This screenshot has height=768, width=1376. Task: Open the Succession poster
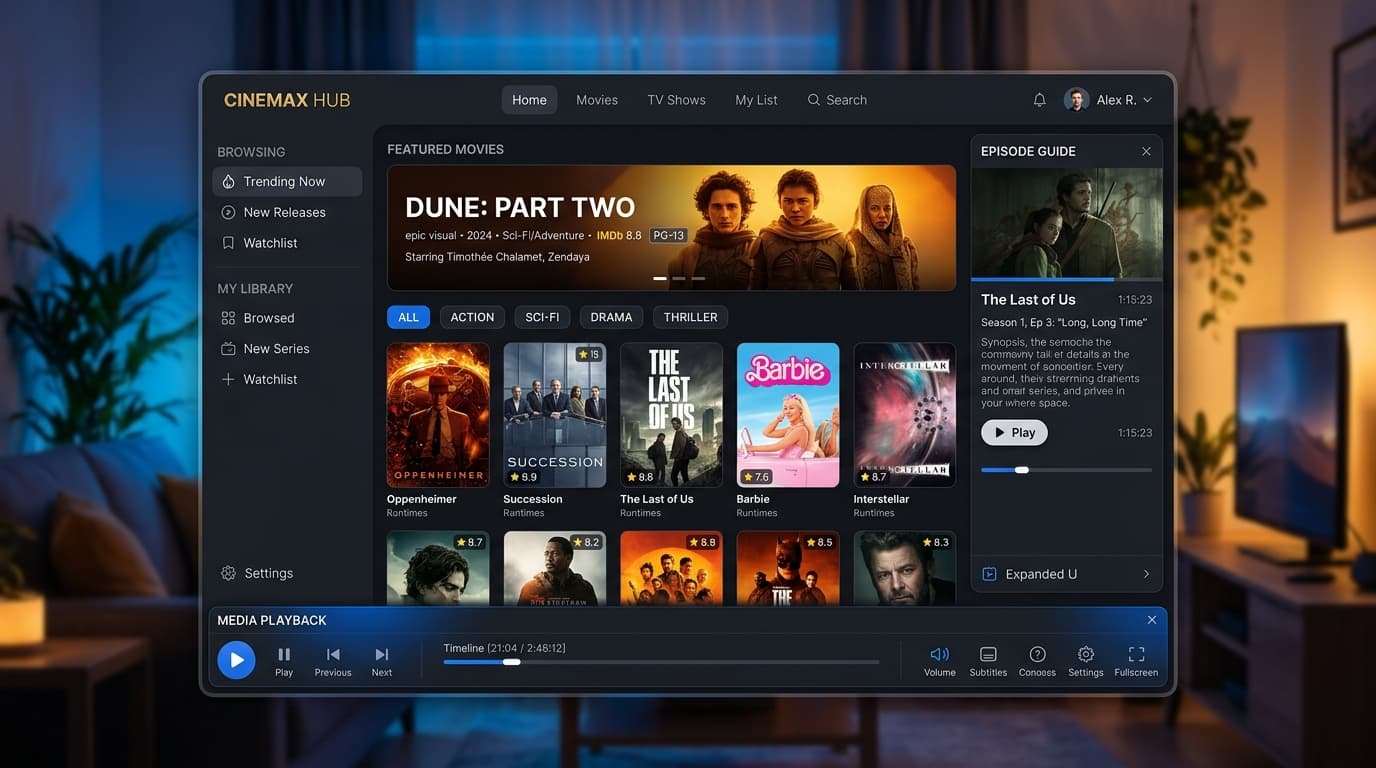(x=555, y=415)
